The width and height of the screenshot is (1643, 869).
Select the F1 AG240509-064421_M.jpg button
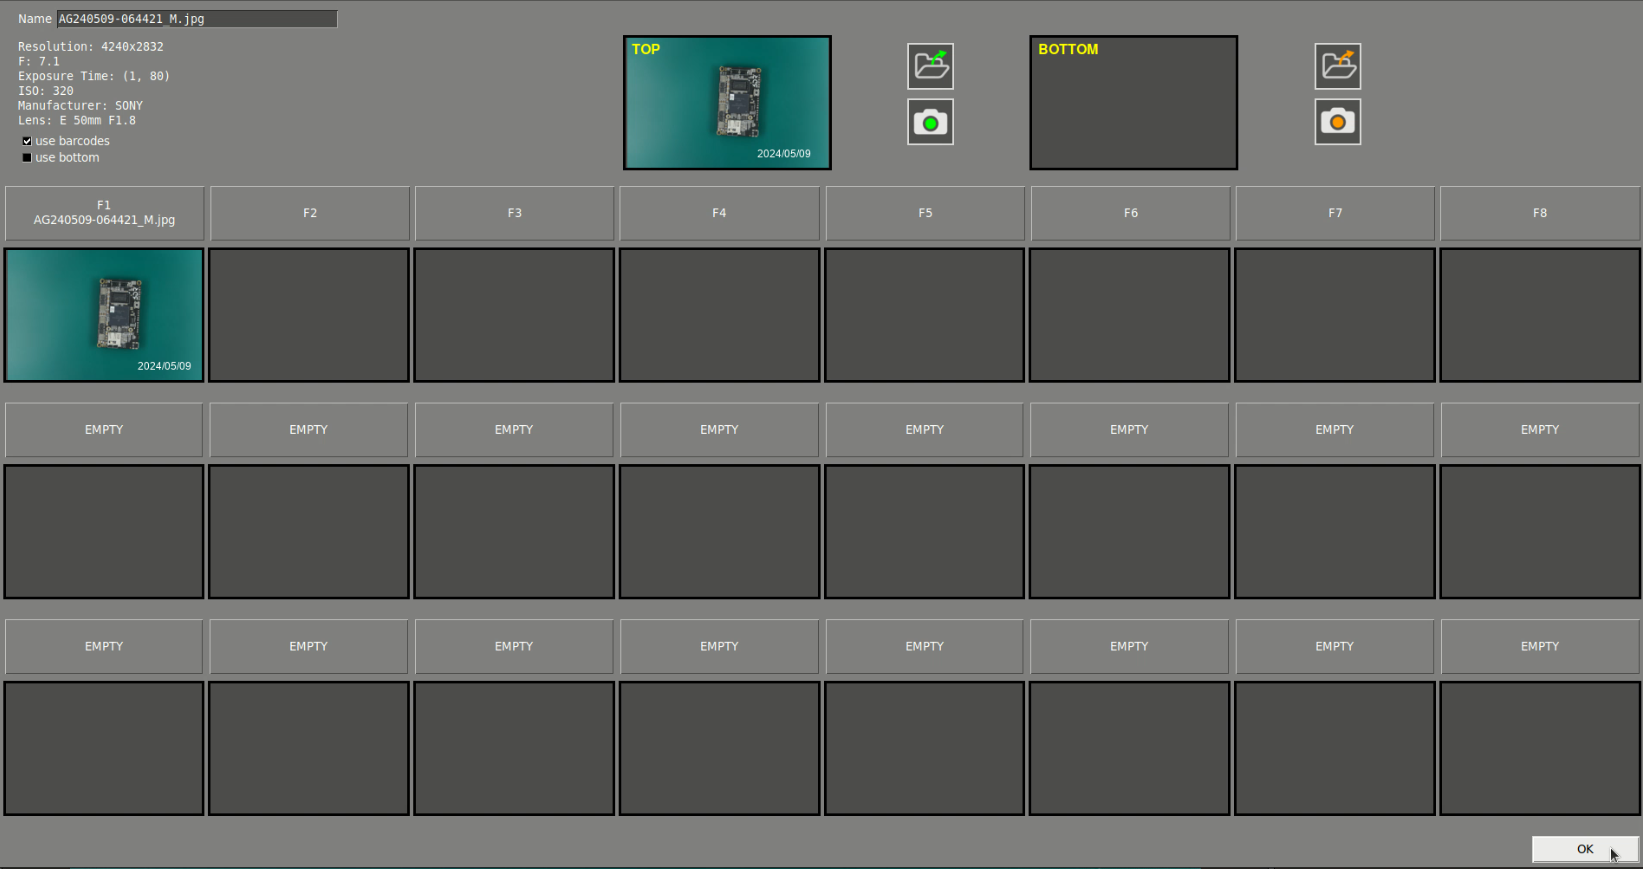tap(104, 213)
